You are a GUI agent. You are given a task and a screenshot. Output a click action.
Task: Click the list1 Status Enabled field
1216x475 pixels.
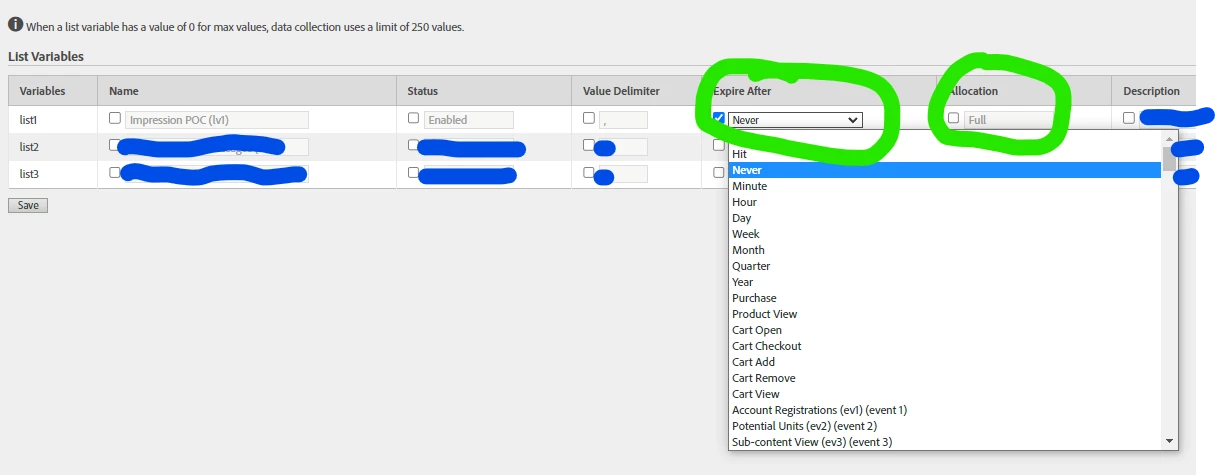469,120
